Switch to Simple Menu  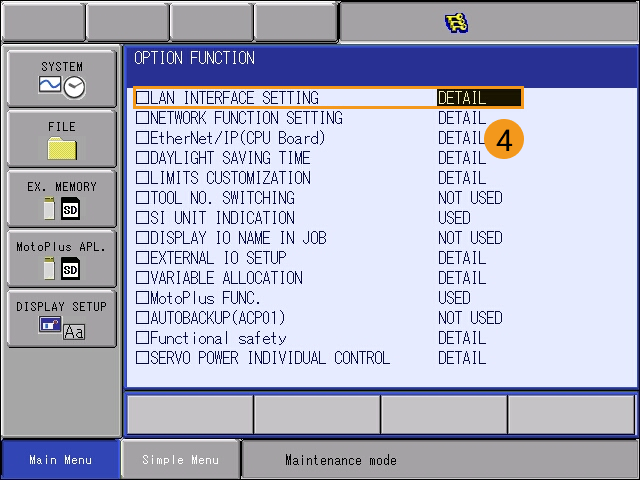(180, 460)
